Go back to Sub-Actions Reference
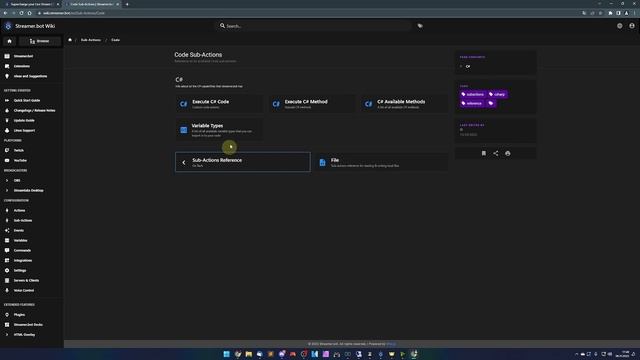Screen dimensions: 640x360 click(243, 162)
